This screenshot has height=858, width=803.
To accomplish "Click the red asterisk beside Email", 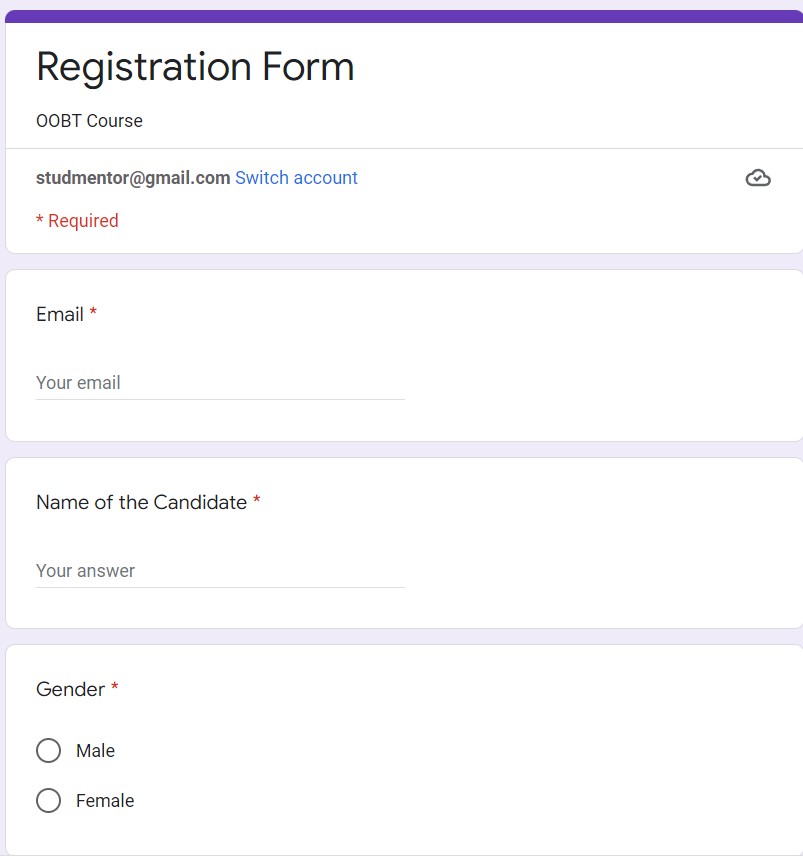I will [x=93, y=312].
